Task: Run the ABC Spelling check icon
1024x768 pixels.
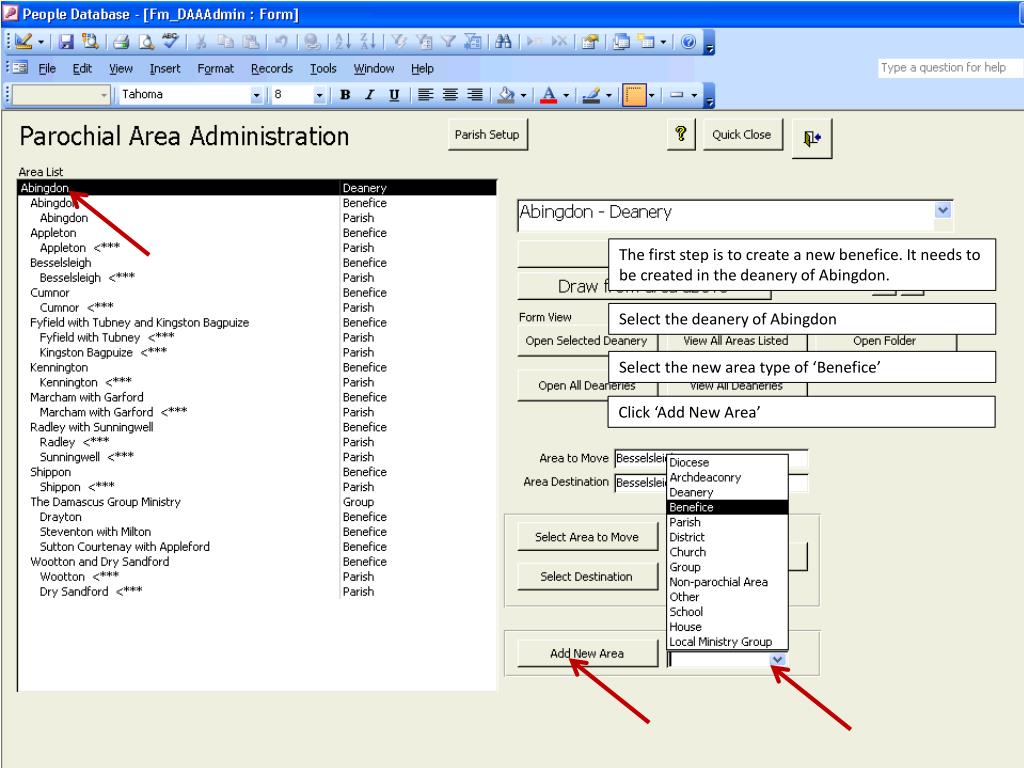Action: pyautogui.click(x=170, y=41)
